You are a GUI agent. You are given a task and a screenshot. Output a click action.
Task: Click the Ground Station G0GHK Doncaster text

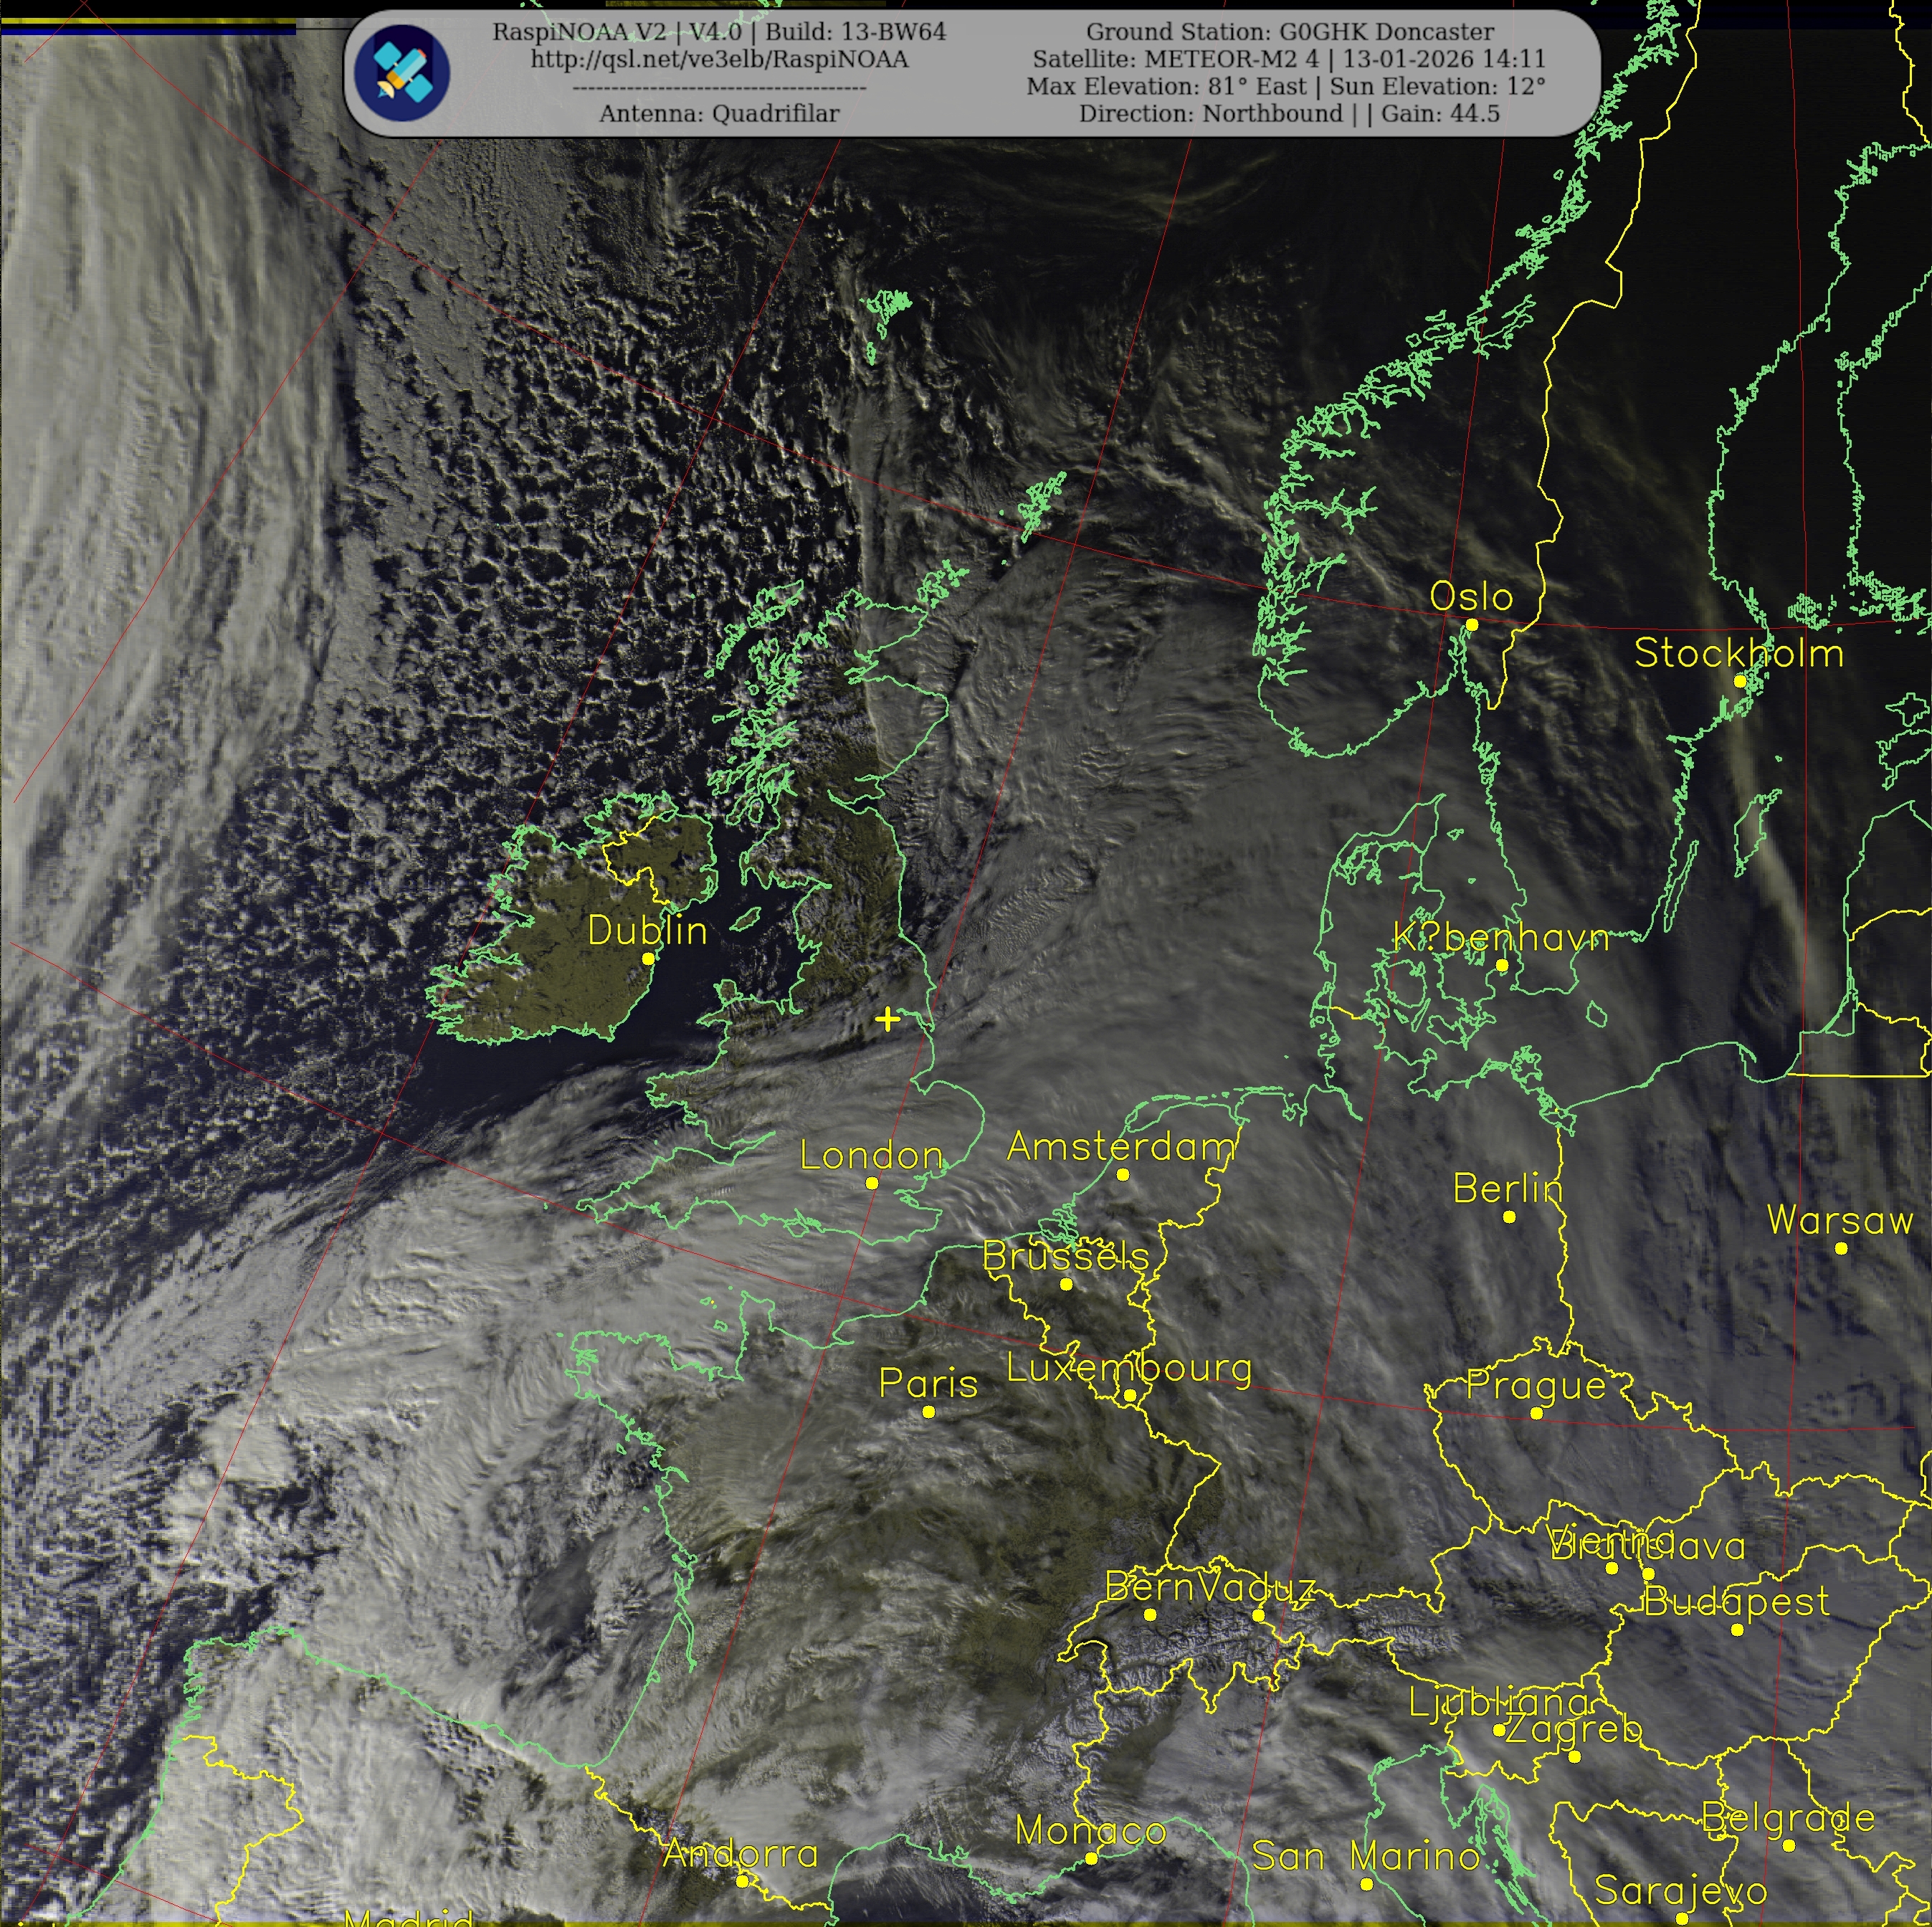click(x=1290, y=32)
